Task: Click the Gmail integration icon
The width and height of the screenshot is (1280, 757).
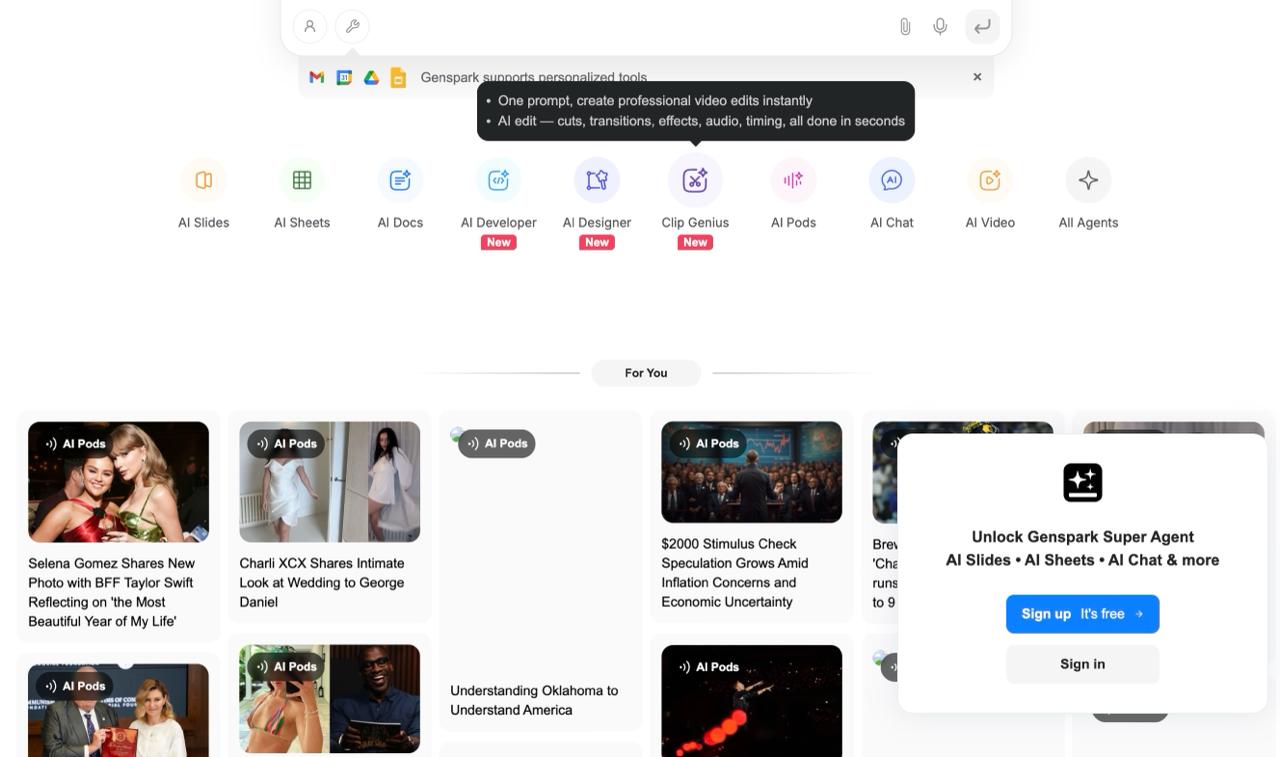Action: 316,77
